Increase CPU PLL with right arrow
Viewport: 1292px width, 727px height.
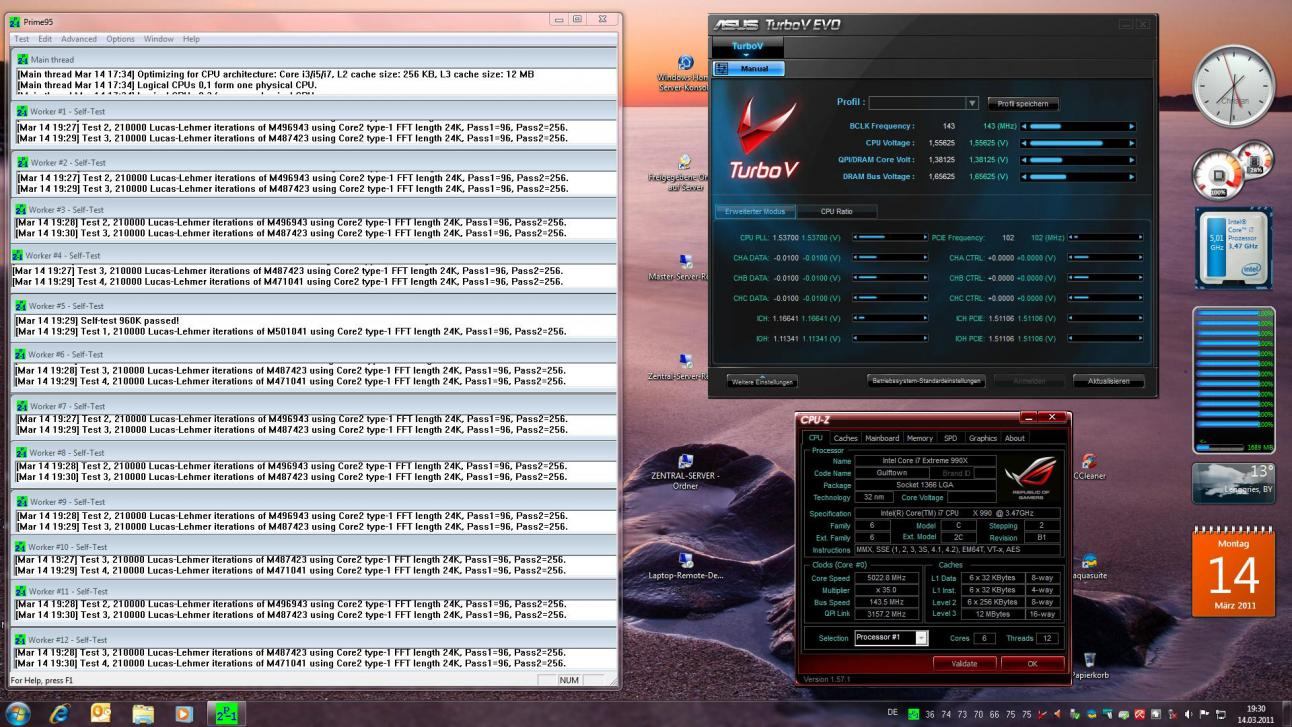925,238
